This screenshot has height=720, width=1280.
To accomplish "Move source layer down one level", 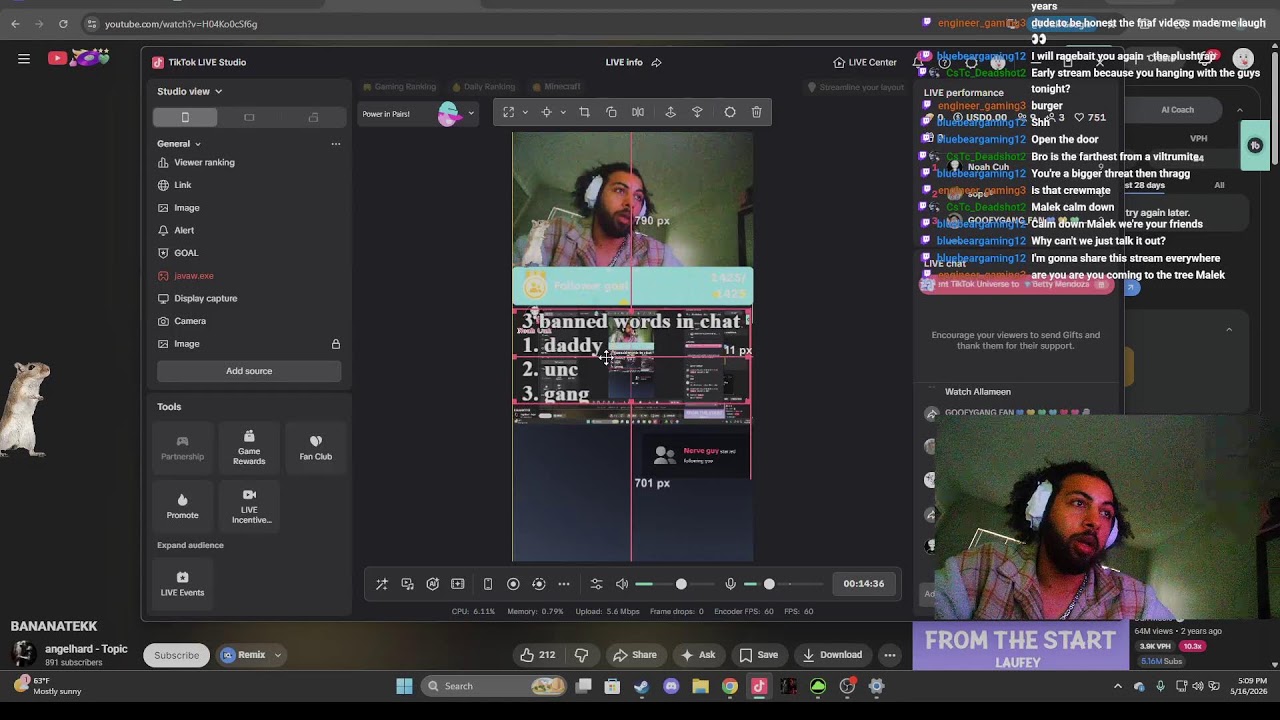I will tap(697, 112).
